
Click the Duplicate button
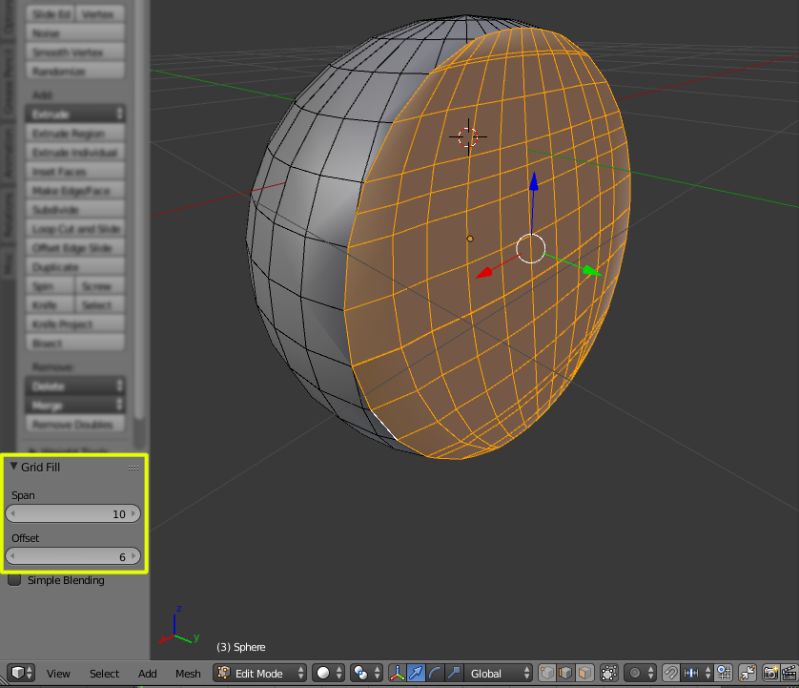(75, 267)
